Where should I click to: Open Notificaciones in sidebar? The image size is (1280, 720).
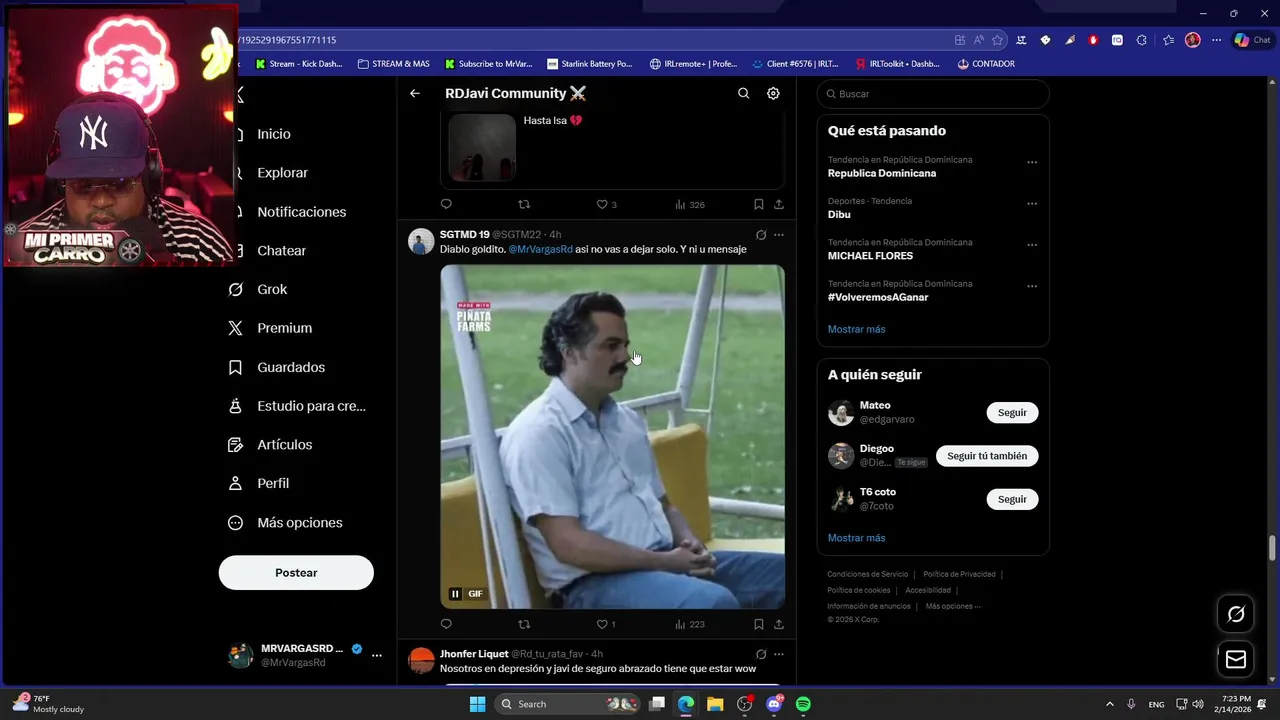pos(301,212)
